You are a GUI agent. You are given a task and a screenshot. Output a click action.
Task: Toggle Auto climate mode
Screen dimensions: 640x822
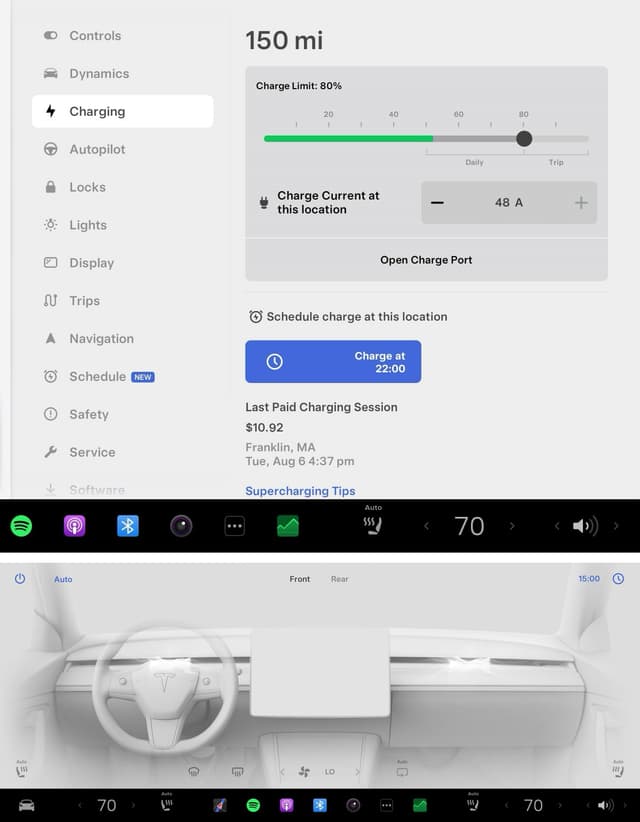pos(63,579)
